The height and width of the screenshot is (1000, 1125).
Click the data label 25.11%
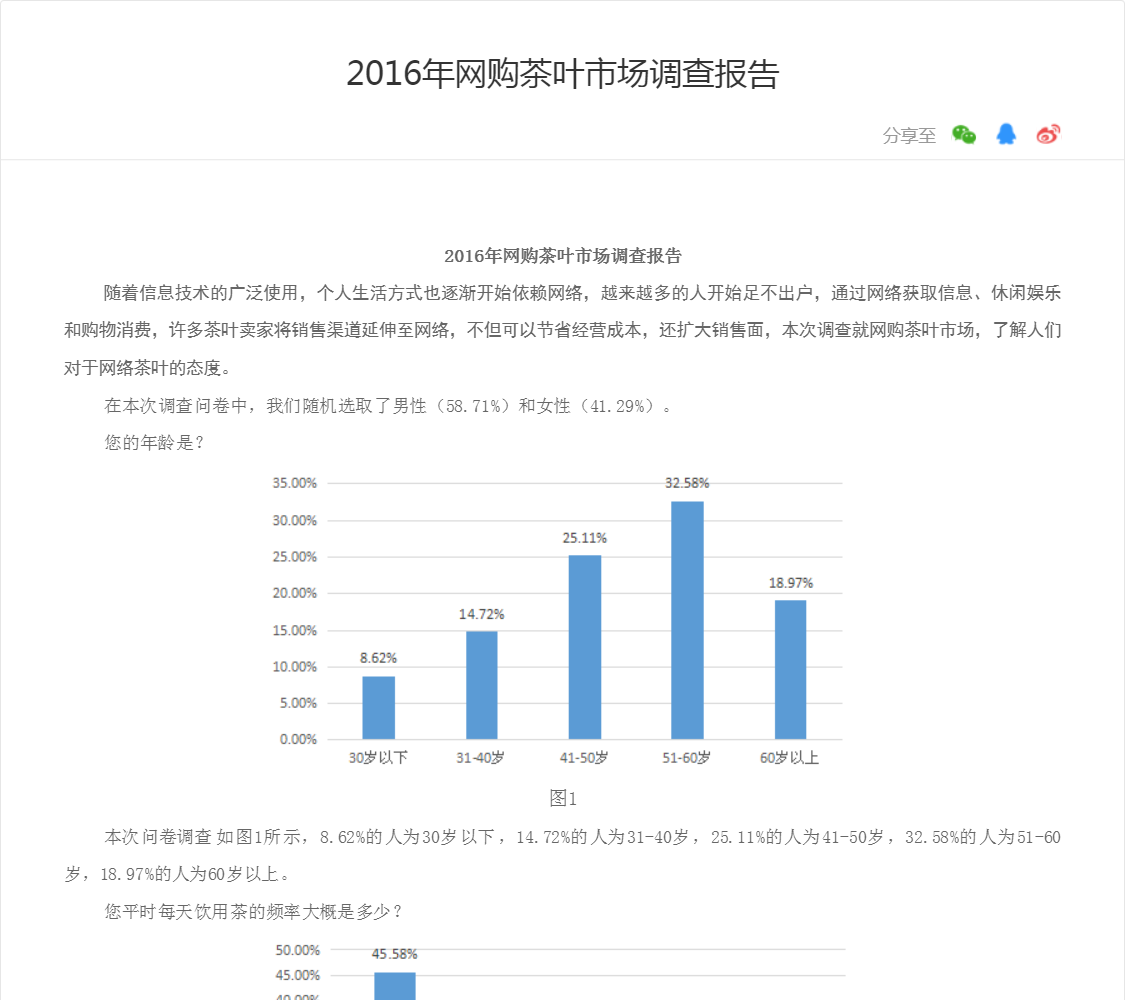pos(584,538)
